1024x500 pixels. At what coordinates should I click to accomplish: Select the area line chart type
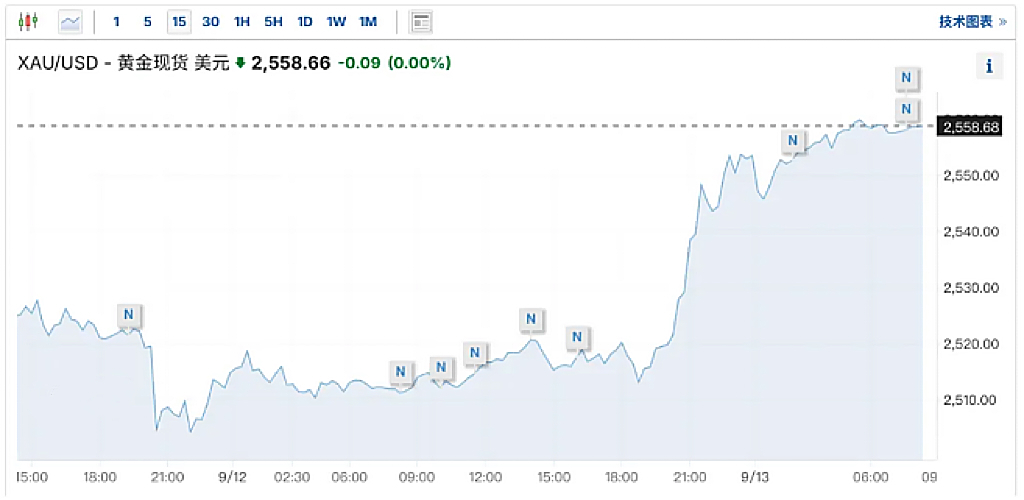[70, 21]
